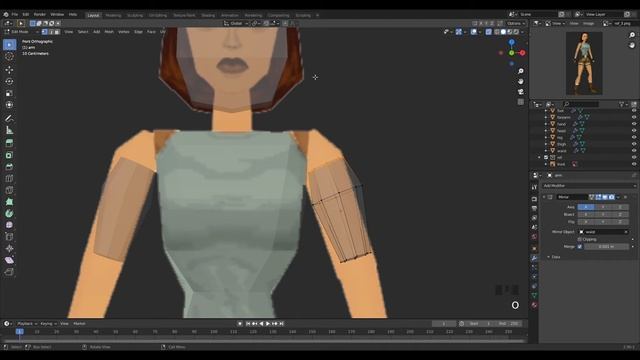The image size is (640, 360).
Task: Select the Shrink/Fatten tool
Action: [9, 249]
